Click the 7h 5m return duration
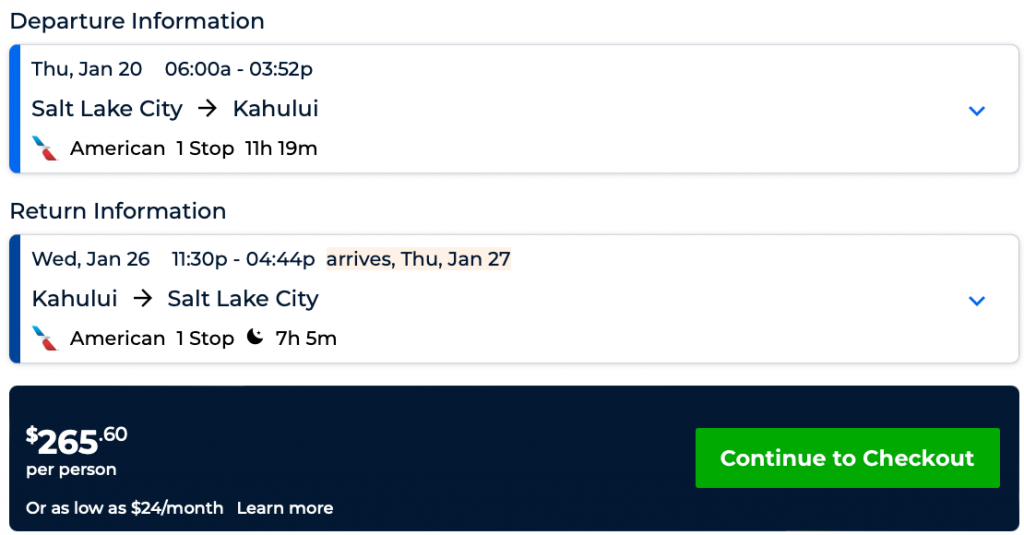The image size is (1024, 535). point(306,339)
